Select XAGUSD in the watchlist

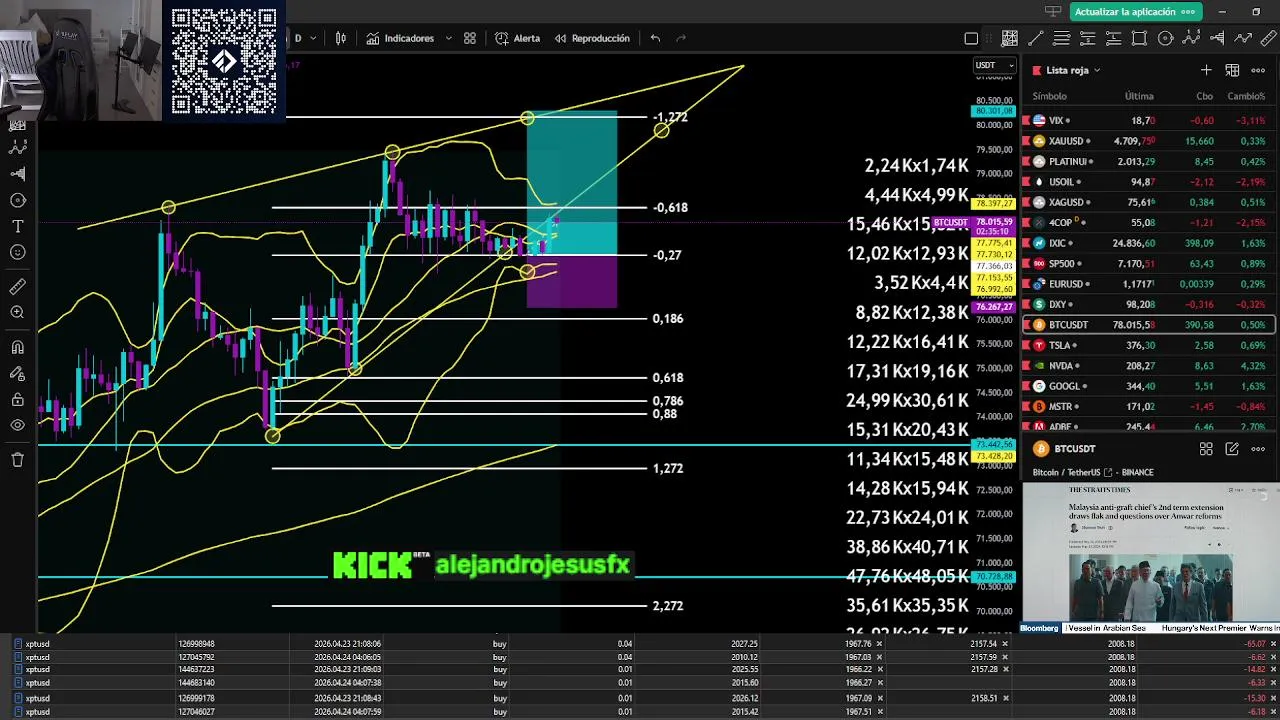(1148, 202)
